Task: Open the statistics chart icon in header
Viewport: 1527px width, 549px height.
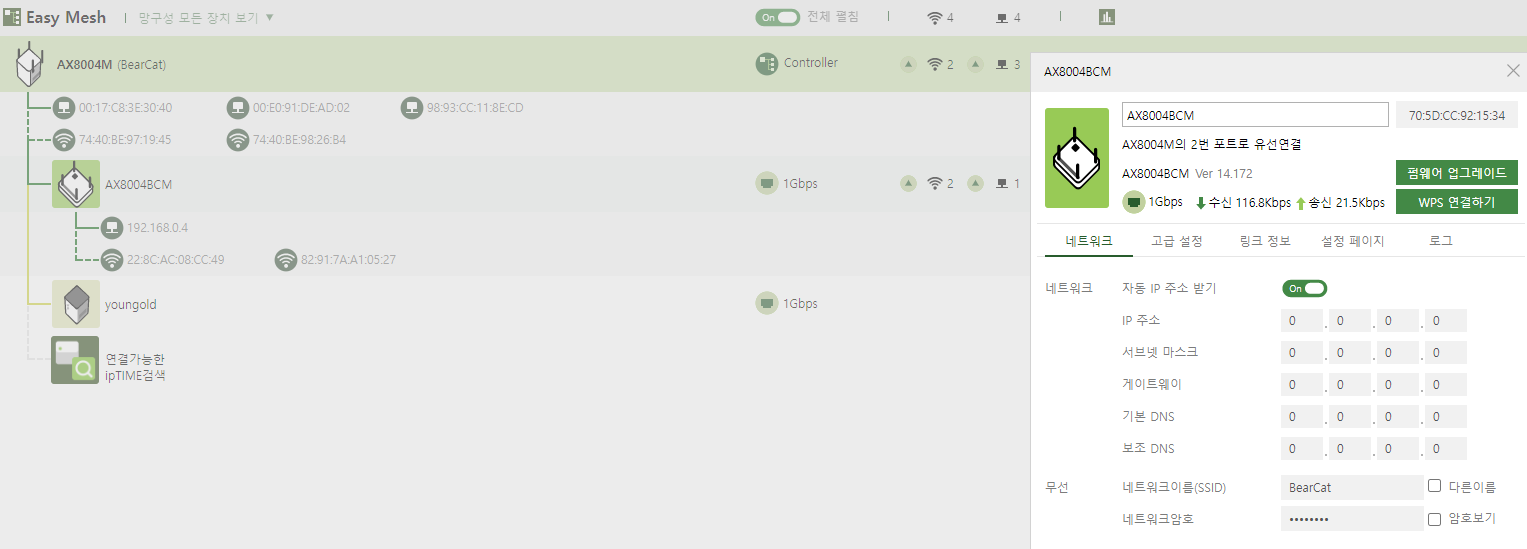Action: click(x=1107, y=17)
